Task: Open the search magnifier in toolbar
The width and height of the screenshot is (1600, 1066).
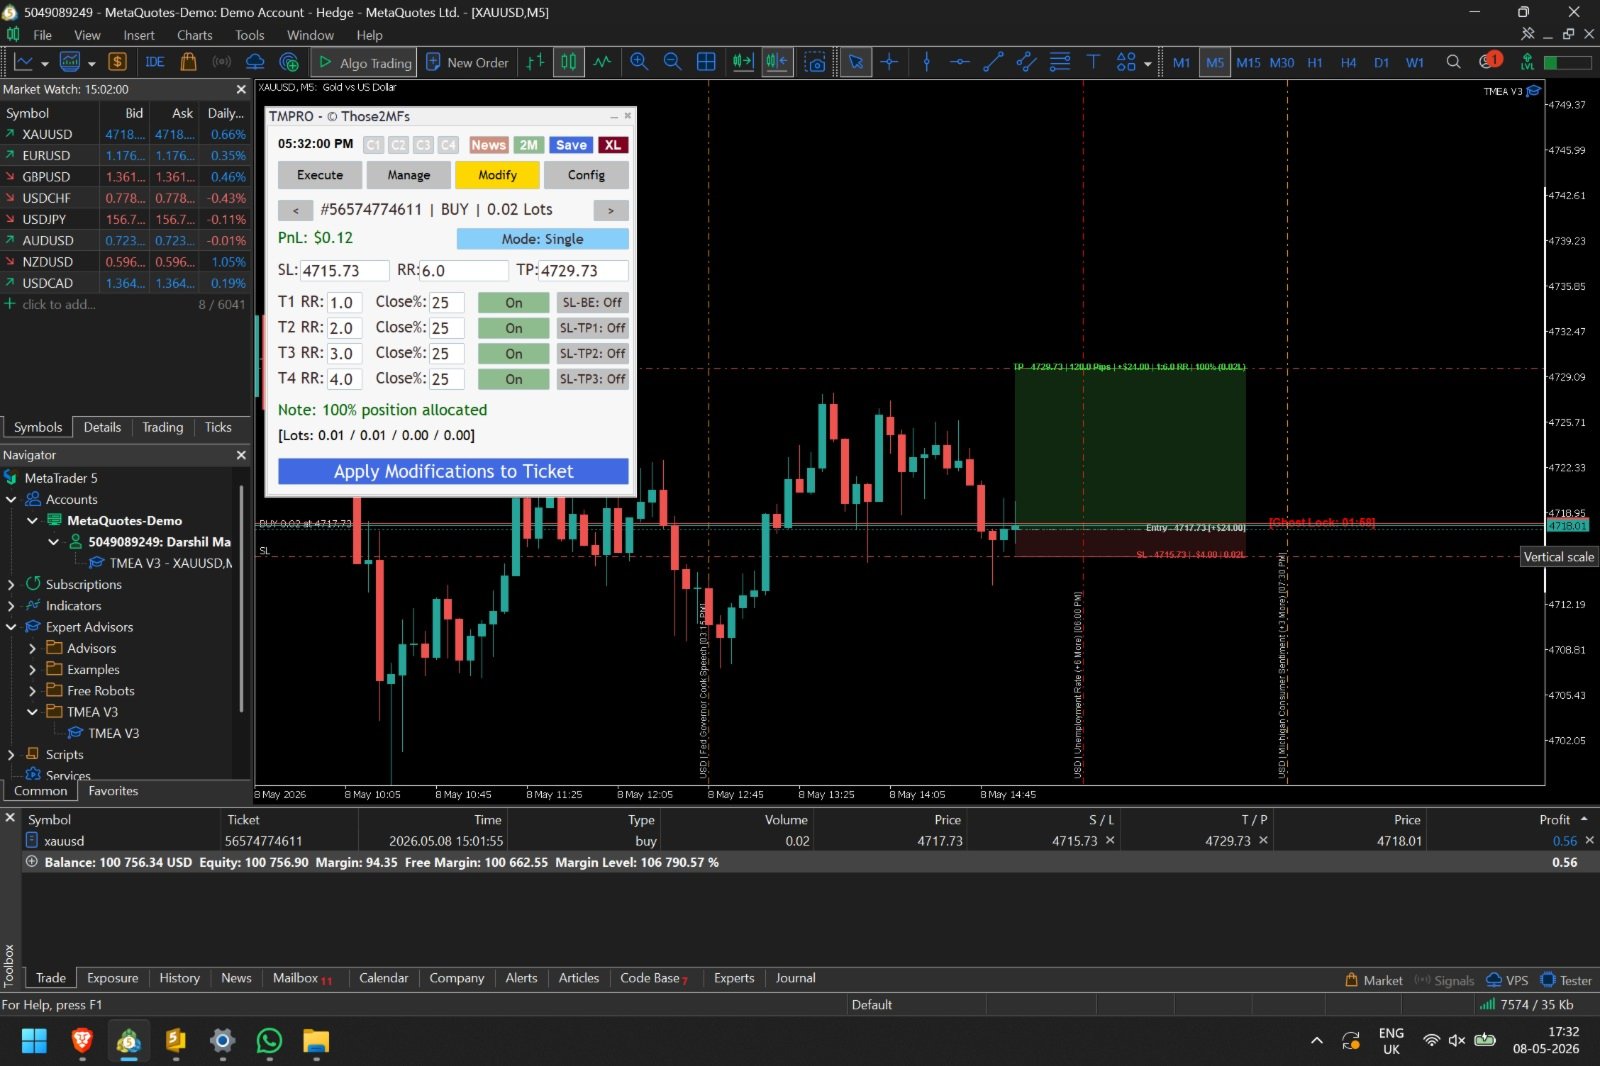Action: pyautogui.click(x=1453, y=62)
